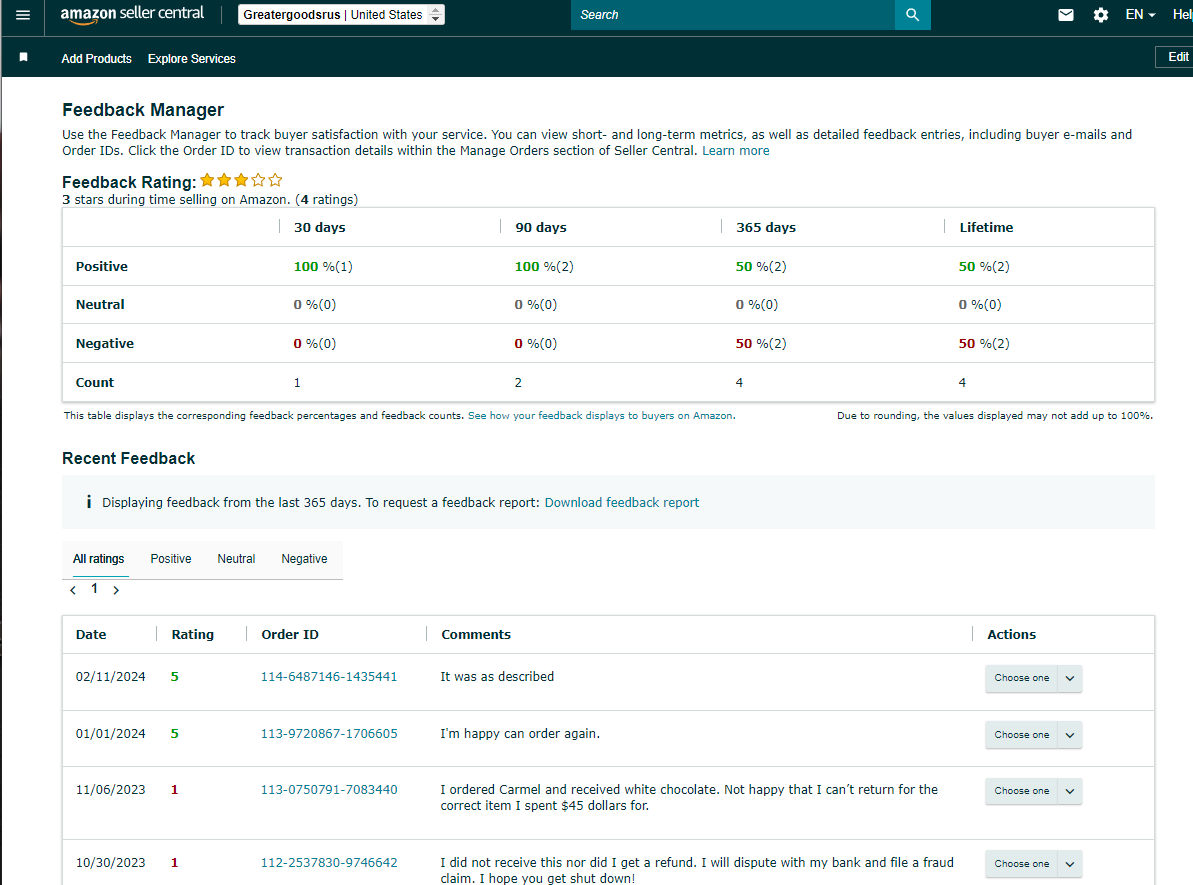This screenshot has height=885, width=1193.
Task: Open the hamburger navigation menu
Action: [x=23, y=14]
